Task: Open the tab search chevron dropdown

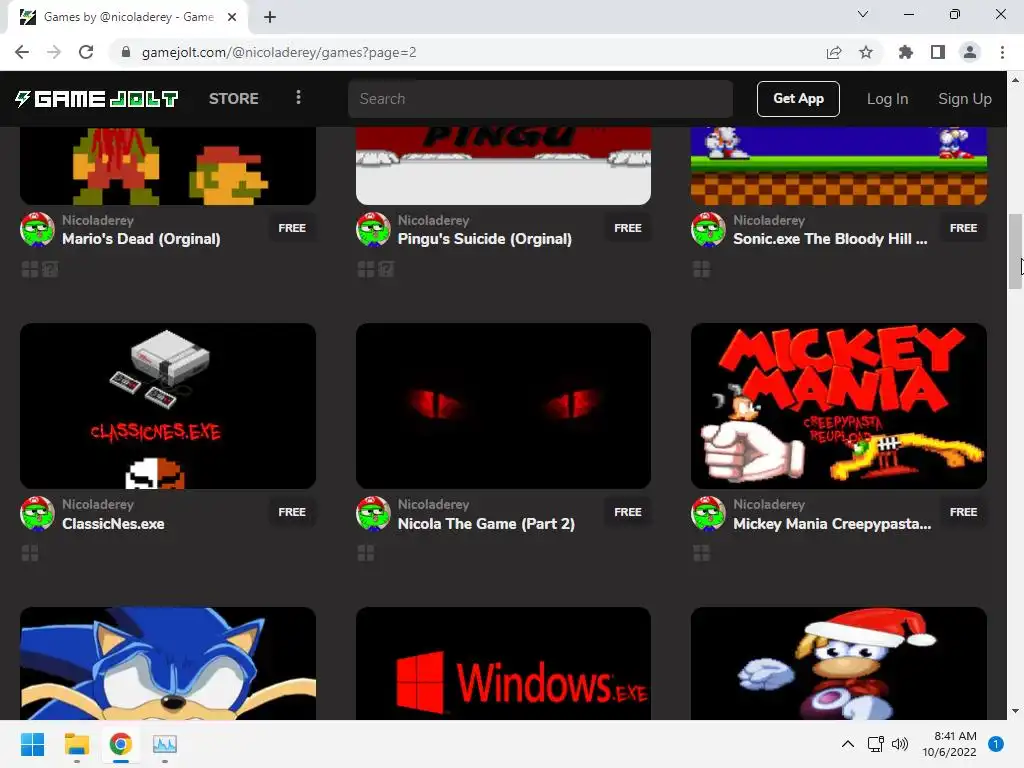Action: (x=863, y=14)
